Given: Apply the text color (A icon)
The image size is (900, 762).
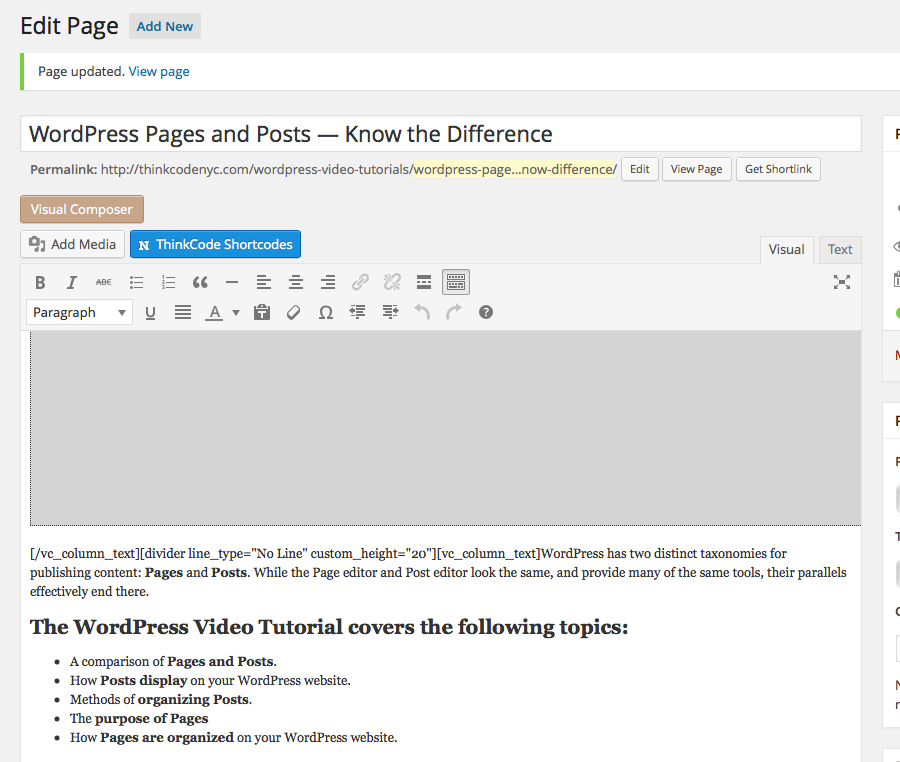Looking at the screenshot, I should [214, 313].
